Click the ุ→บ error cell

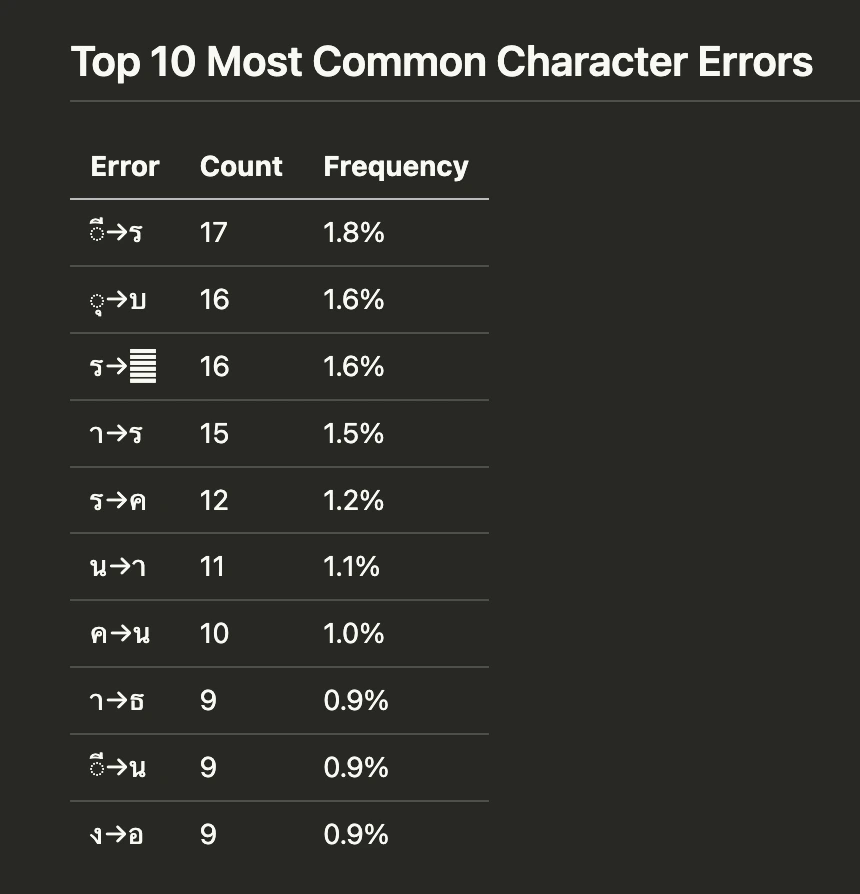[x=118, y=300]
